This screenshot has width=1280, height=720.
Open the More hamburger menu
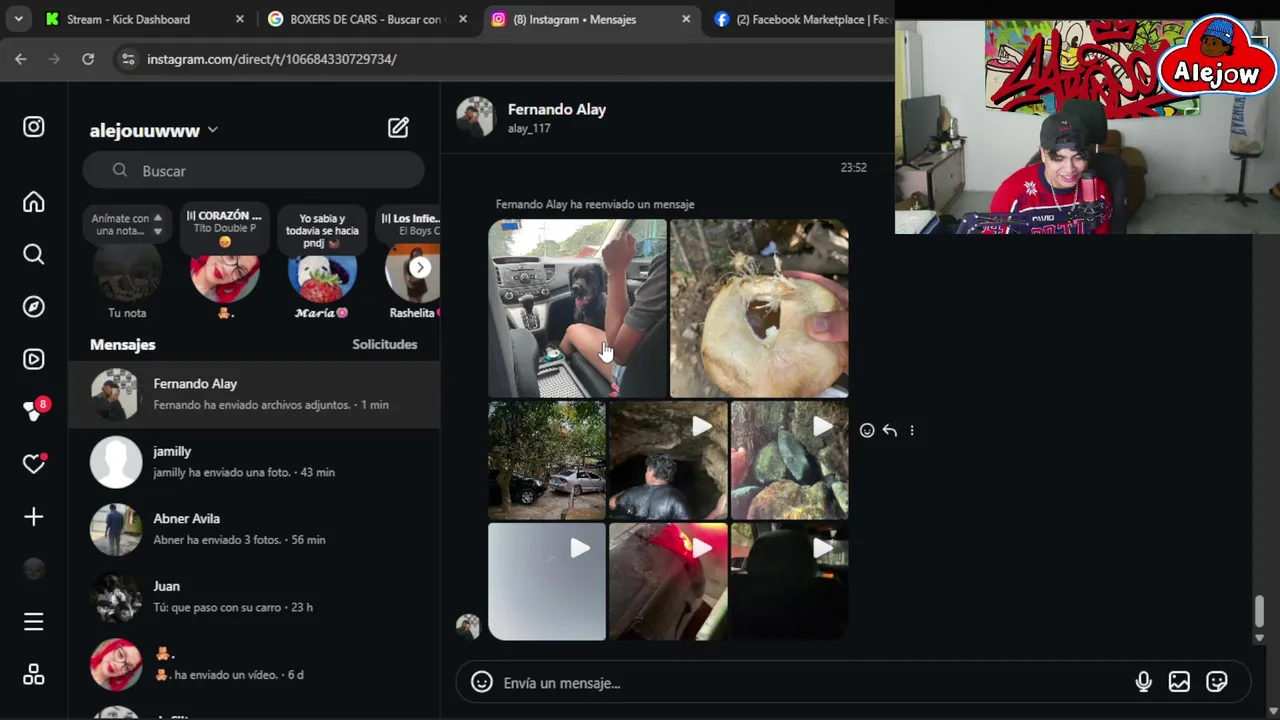pyautogui.click(x=34, y=622)
